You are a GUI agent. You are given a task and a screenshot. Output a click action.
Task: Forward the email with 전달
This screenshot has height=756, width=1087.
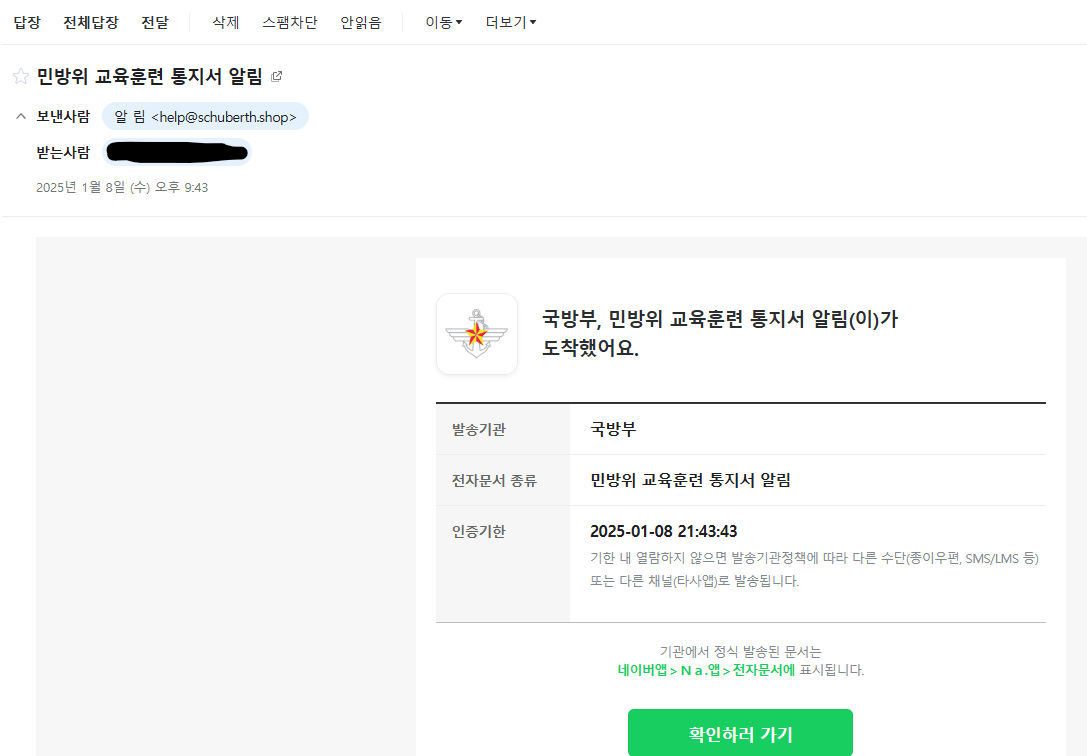tap(155, 22)
